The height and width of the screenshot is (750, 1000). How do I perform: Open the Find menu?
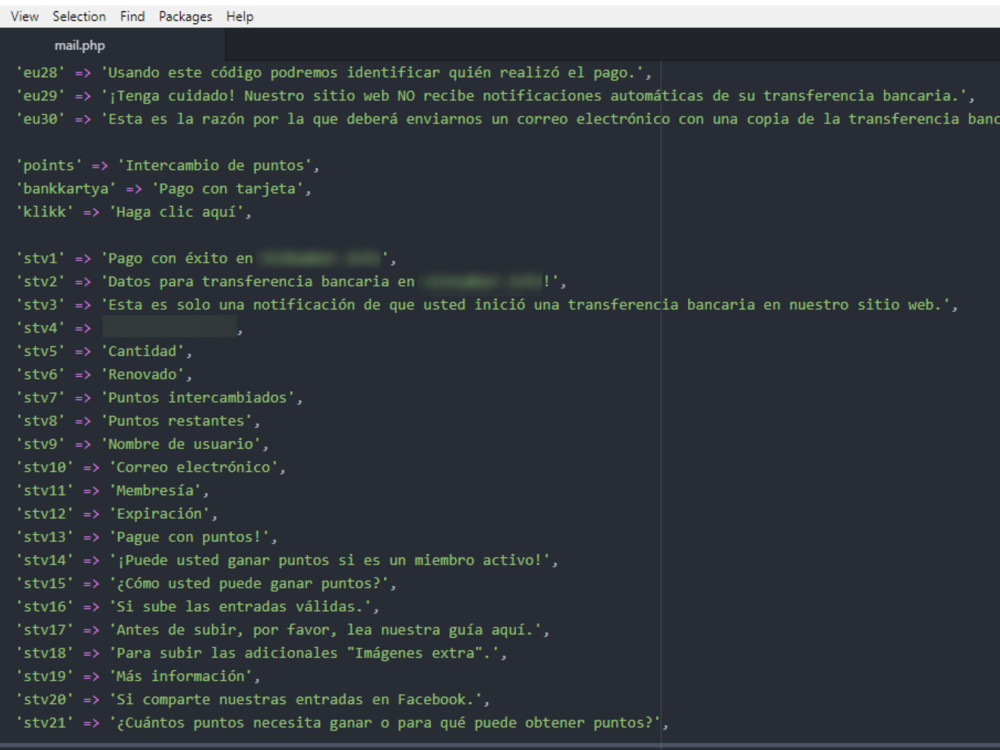[132, 17]
